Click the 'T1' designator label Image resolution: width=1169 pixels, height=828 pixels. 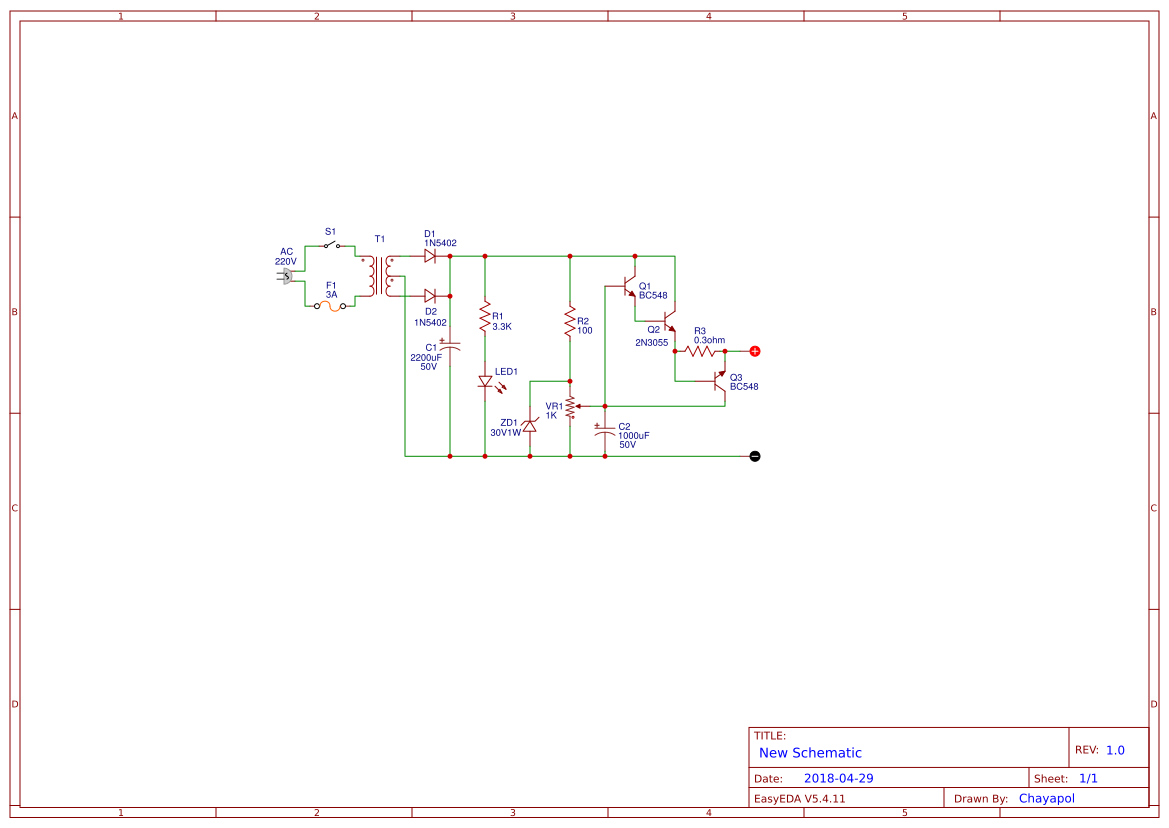[379, 238]
